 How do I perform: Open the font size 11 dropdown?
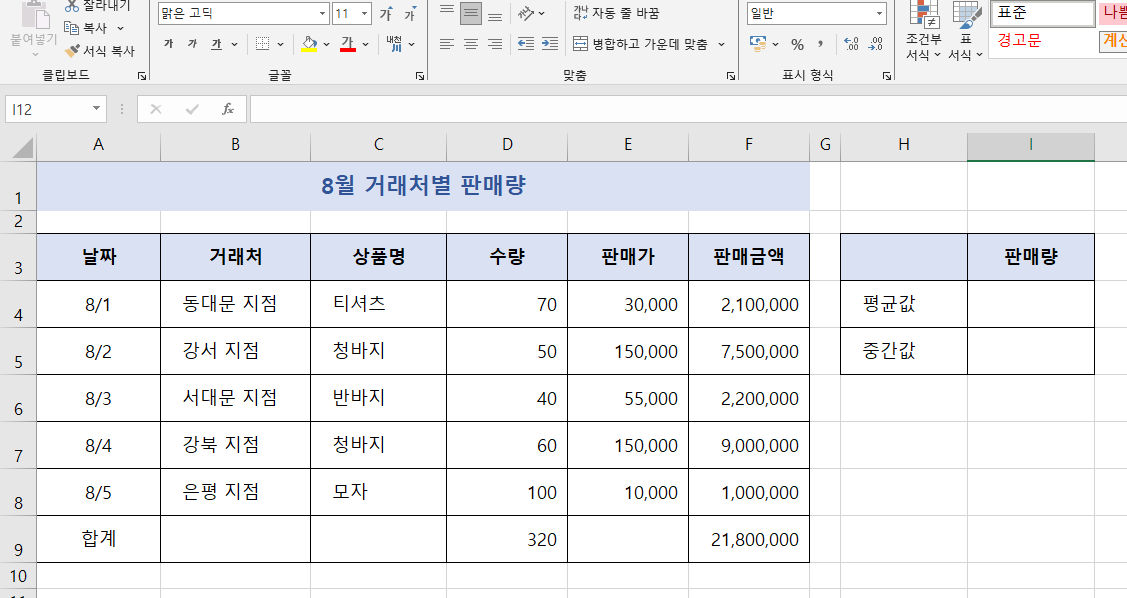[x=364, y=14]
